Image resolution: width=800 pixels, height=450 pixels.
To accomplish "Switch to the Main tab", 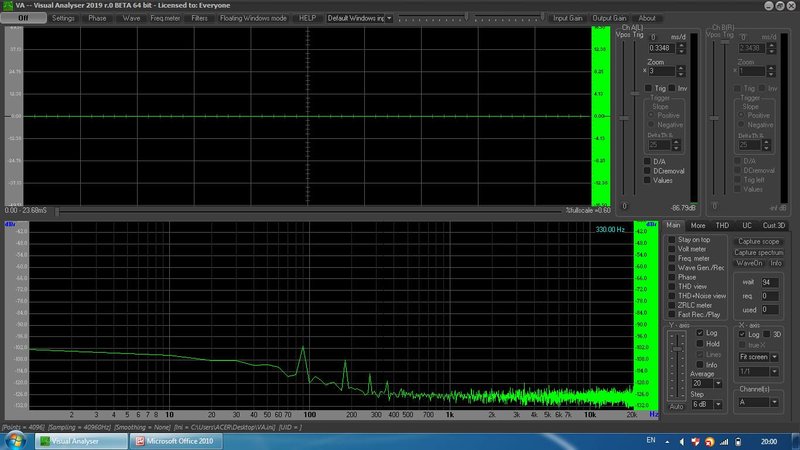I will (673, 225).
